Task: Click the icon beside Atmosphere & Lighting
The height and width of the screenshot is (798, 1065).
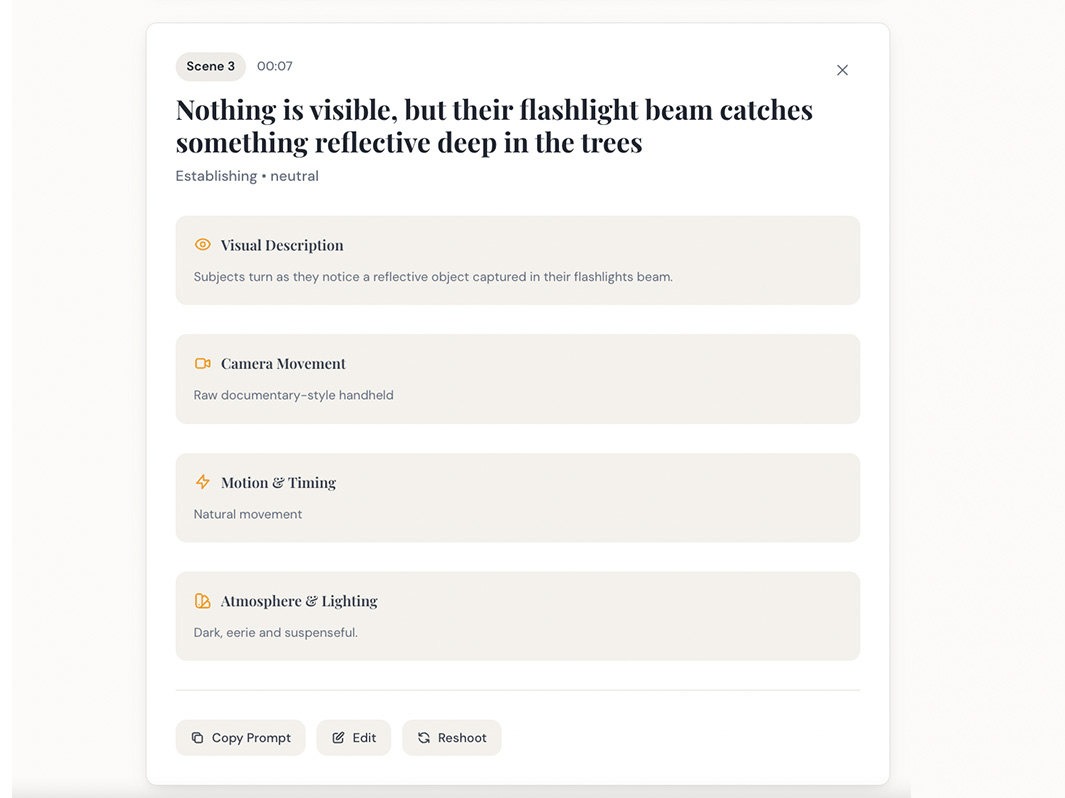Action: point(202,601)
